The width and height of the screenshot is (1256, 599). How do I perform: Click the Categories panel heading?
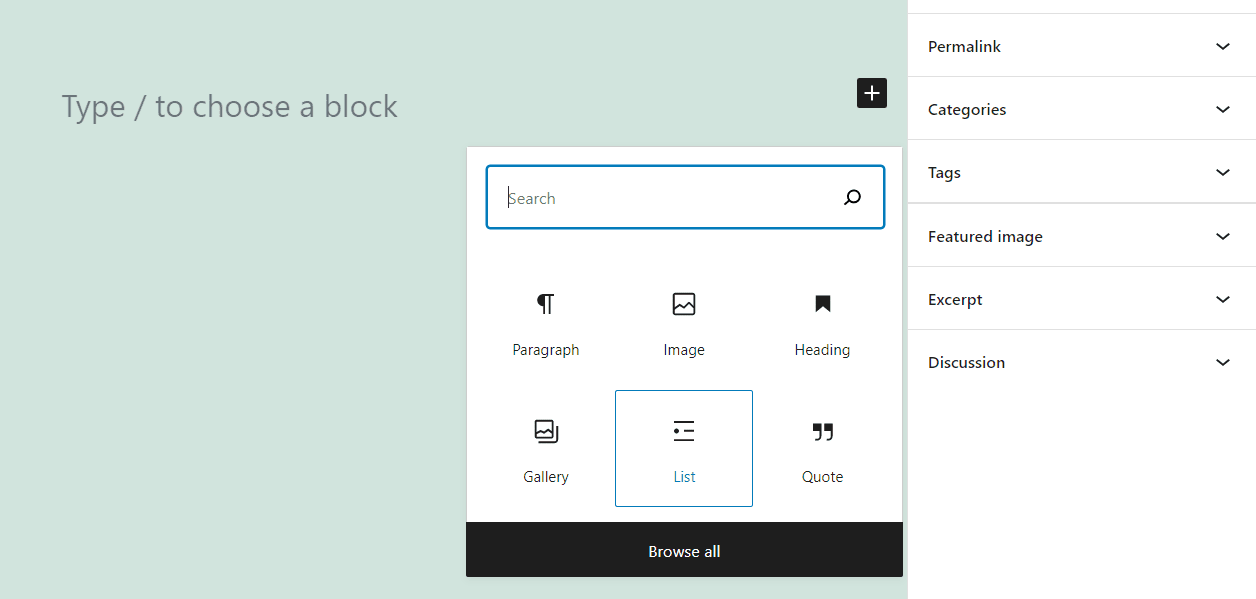(966, 109)
